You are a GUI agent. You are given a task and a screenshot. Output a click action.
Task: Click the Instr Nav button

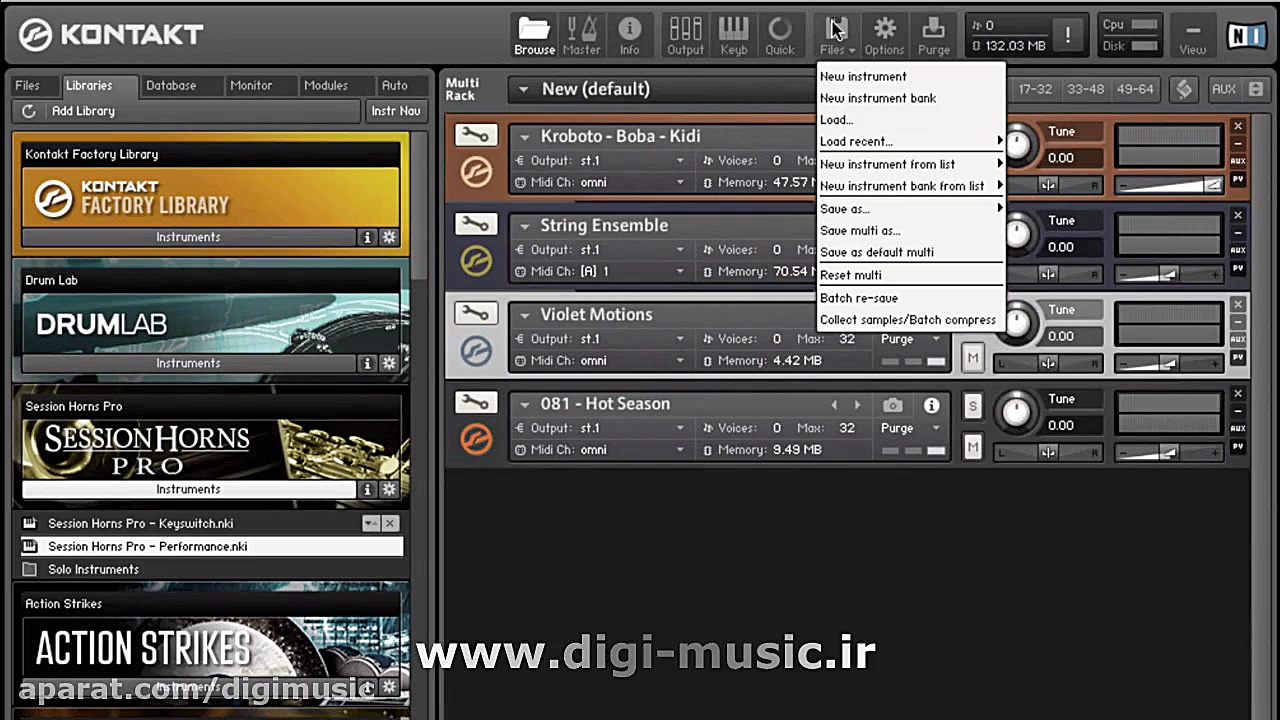(396, 111)
